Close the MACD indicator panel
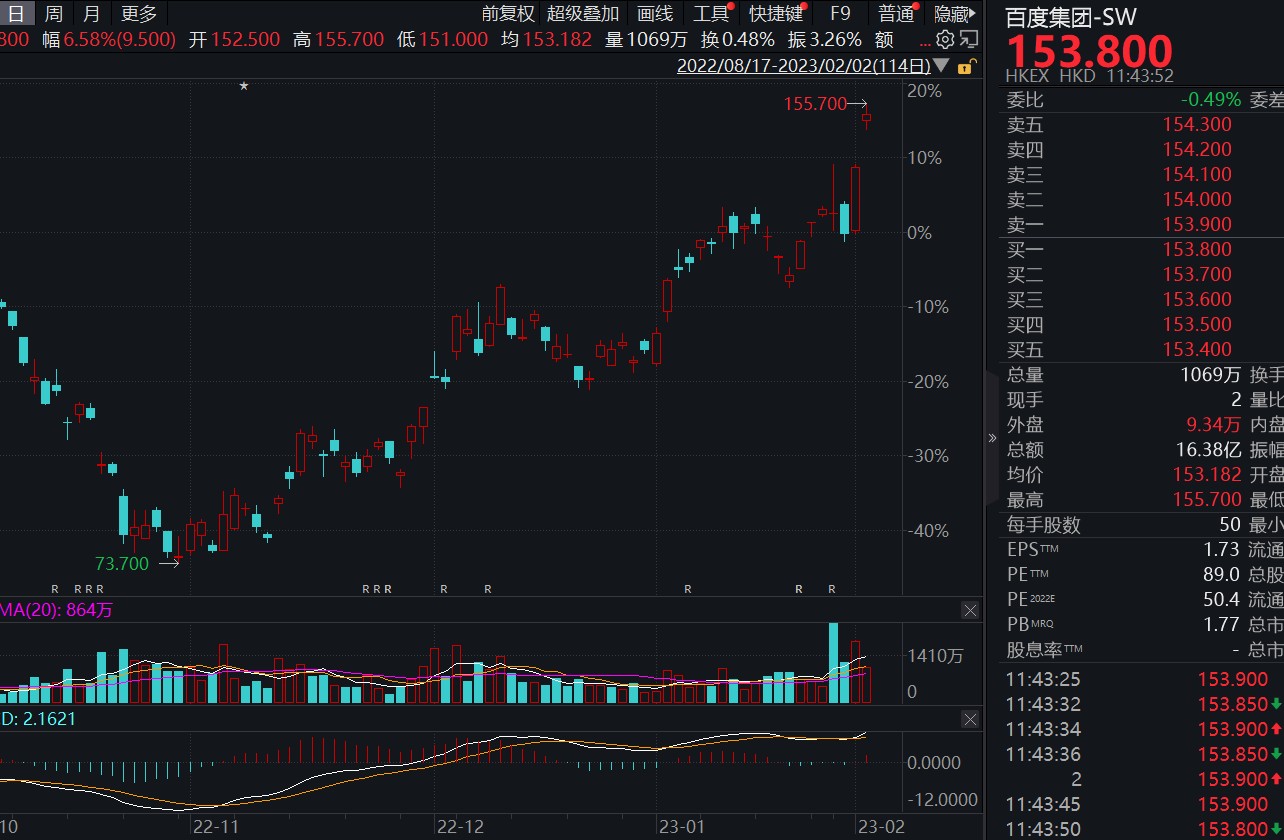The height and width of the screenshot is (840, 1284). click(969, 719)
